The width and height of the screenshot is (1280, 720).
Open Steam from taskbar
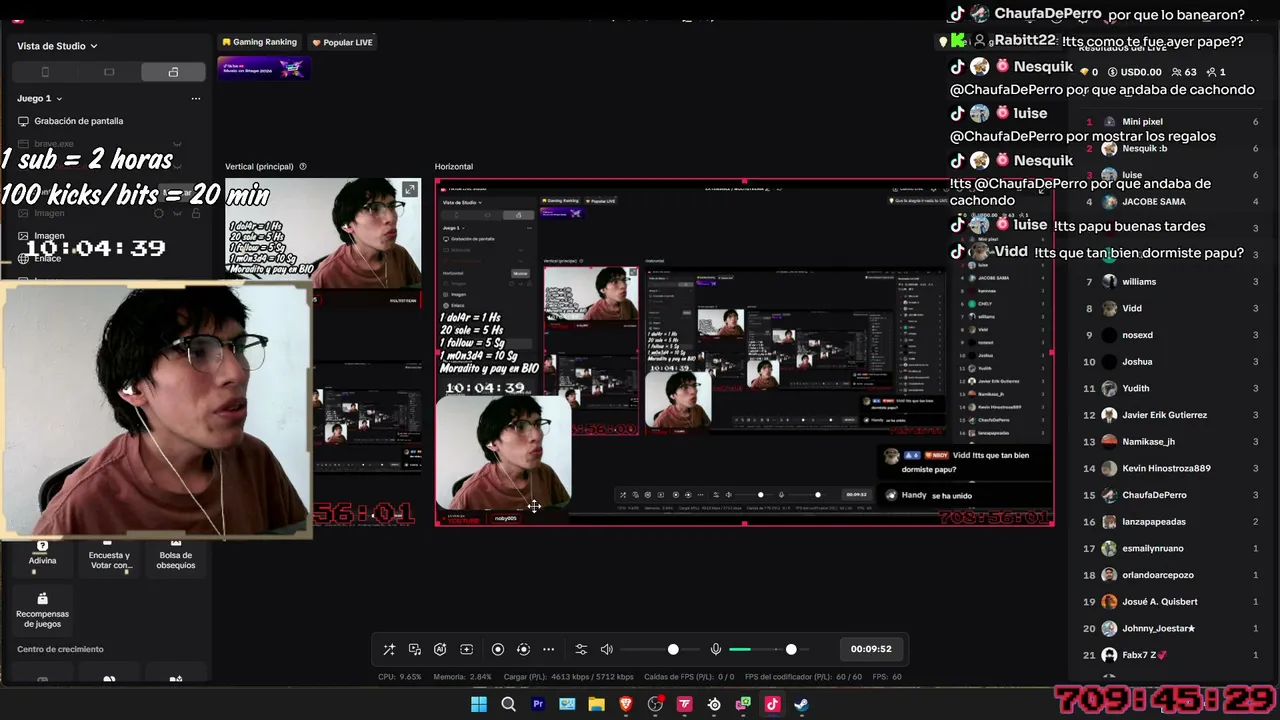(802, 704)
